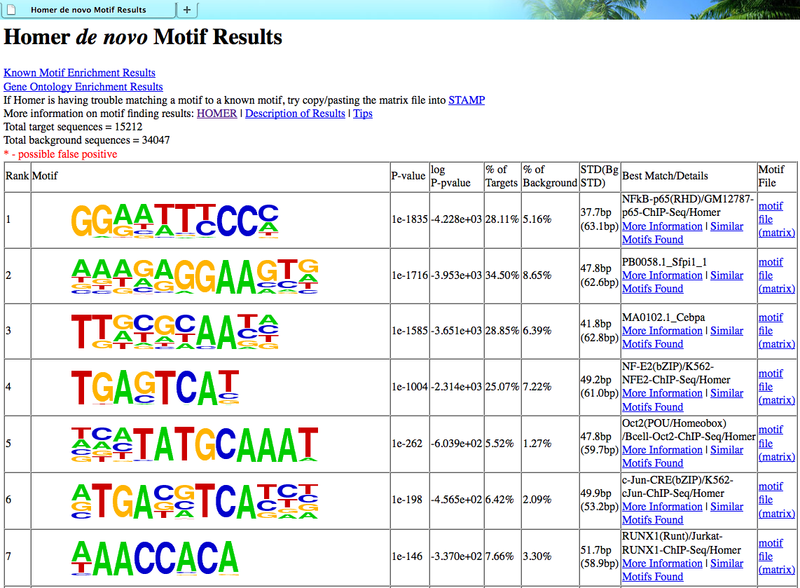
Task: Visit the HOMER link
Action: coord(217,113)
